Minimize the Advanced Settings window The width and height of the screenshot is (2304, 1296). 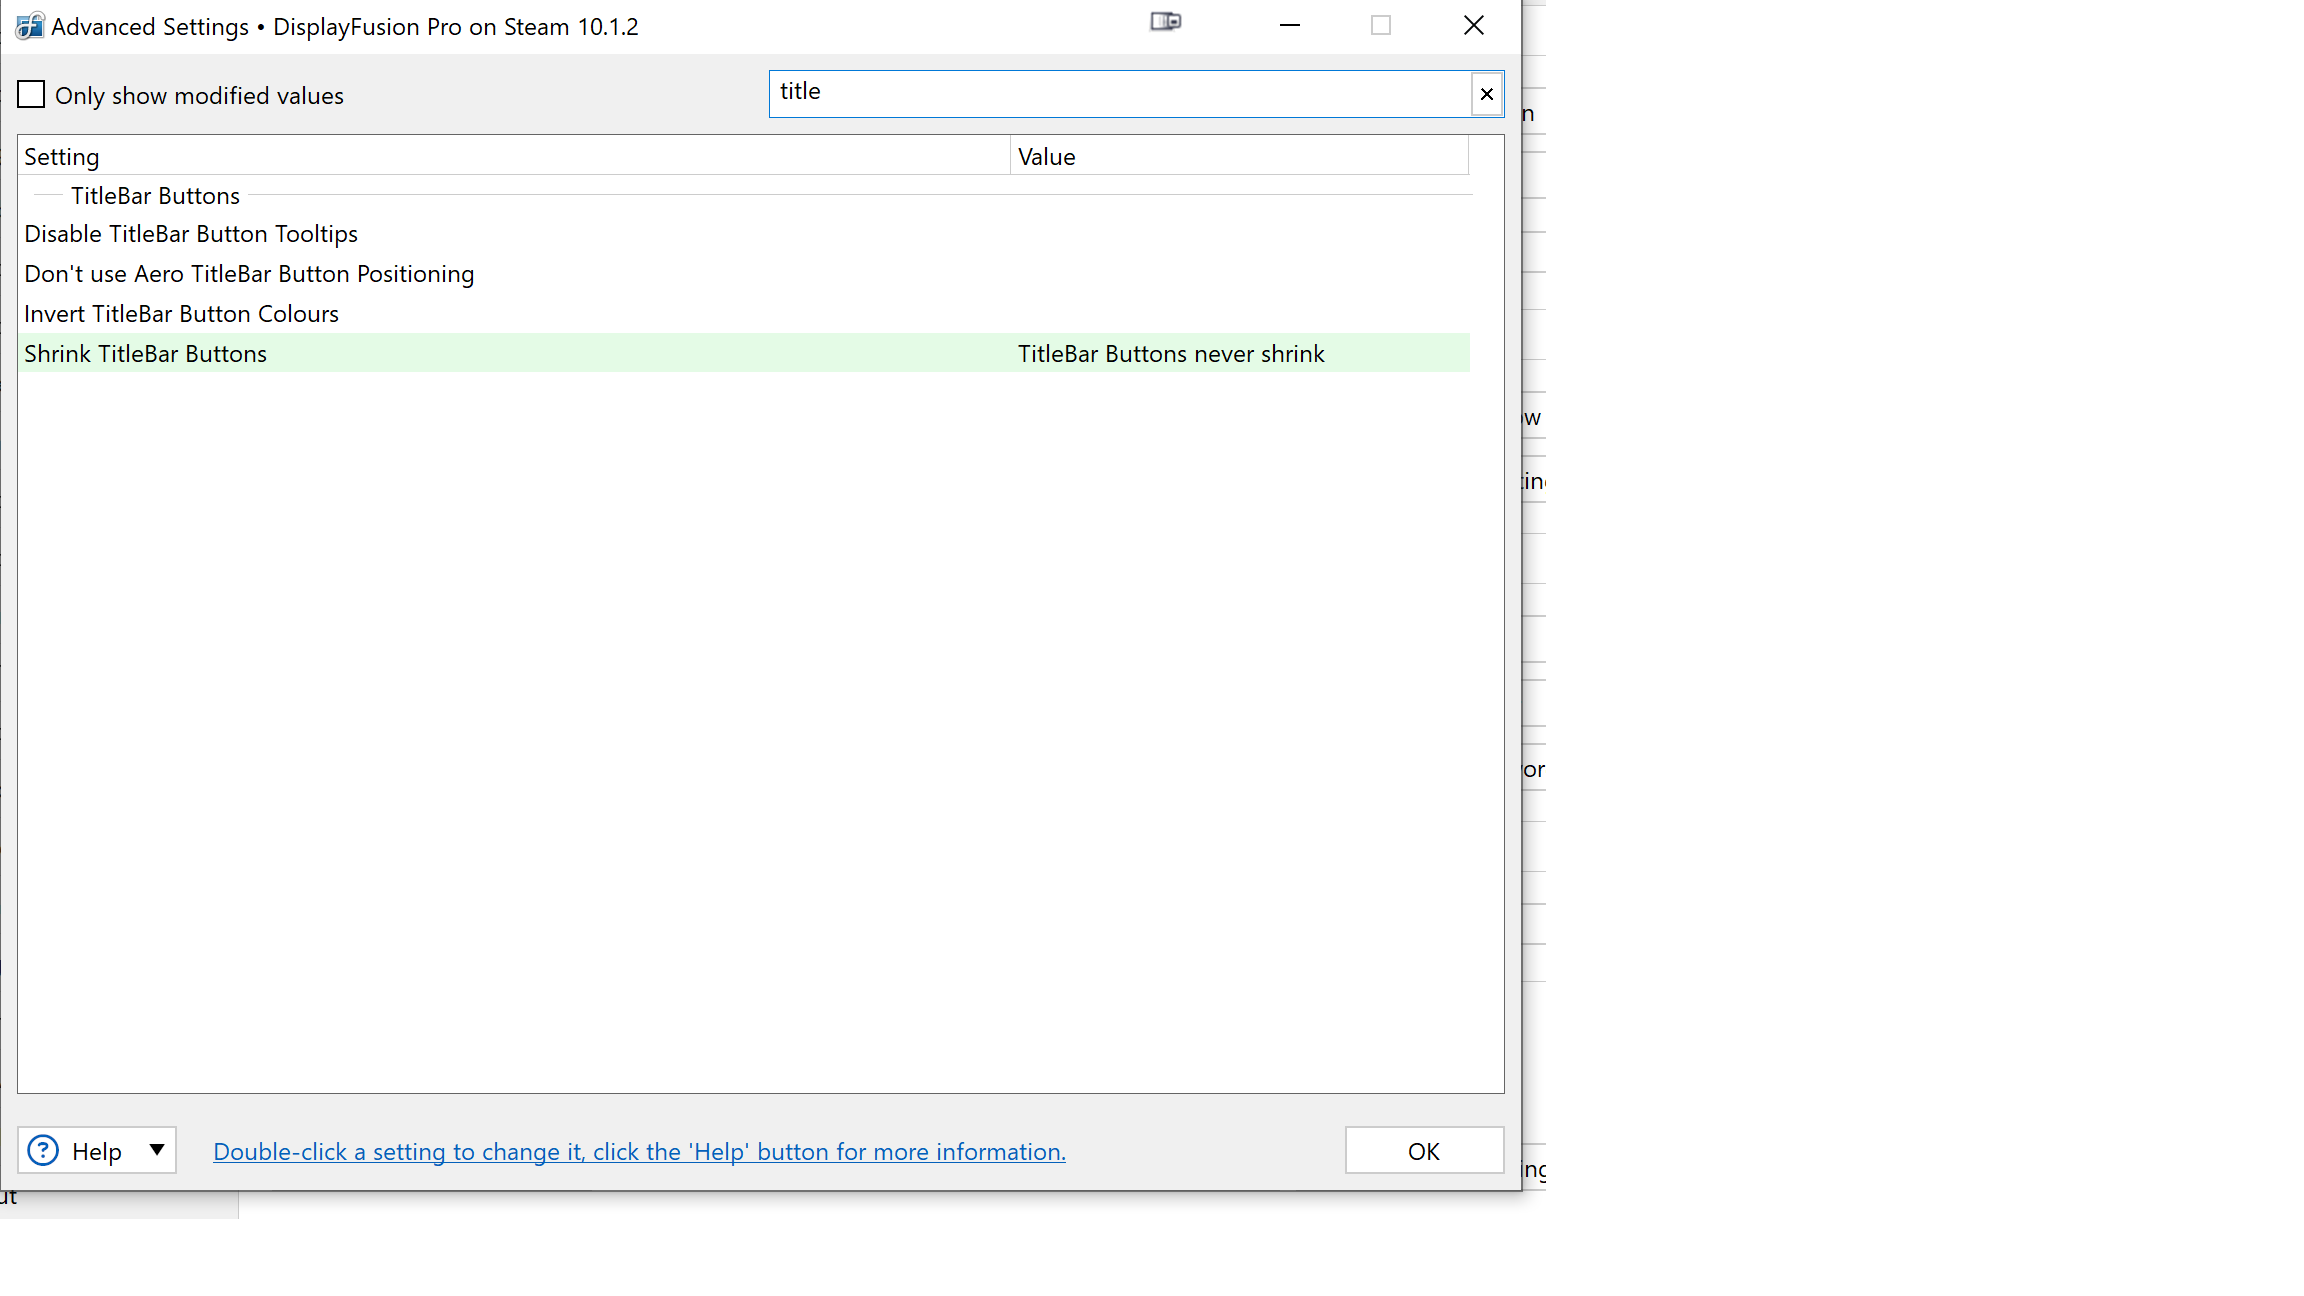pyautogui.click(x=1290, y=26)
